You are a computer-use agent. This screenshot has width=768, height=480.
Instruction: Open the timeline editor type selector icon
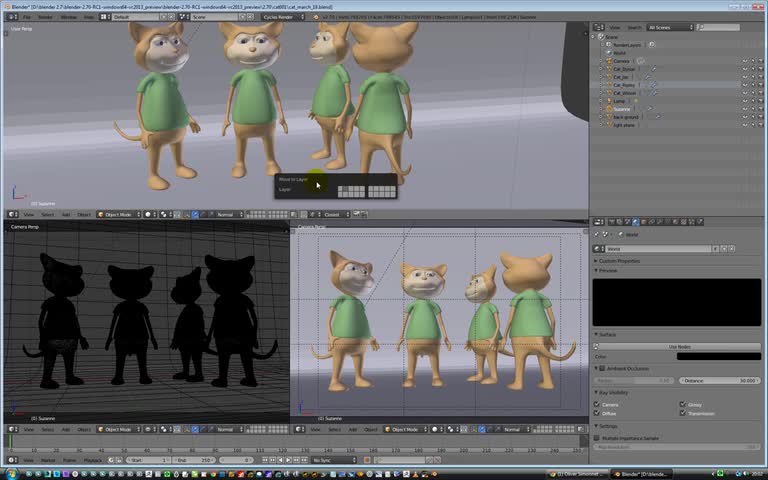[13, 460]
